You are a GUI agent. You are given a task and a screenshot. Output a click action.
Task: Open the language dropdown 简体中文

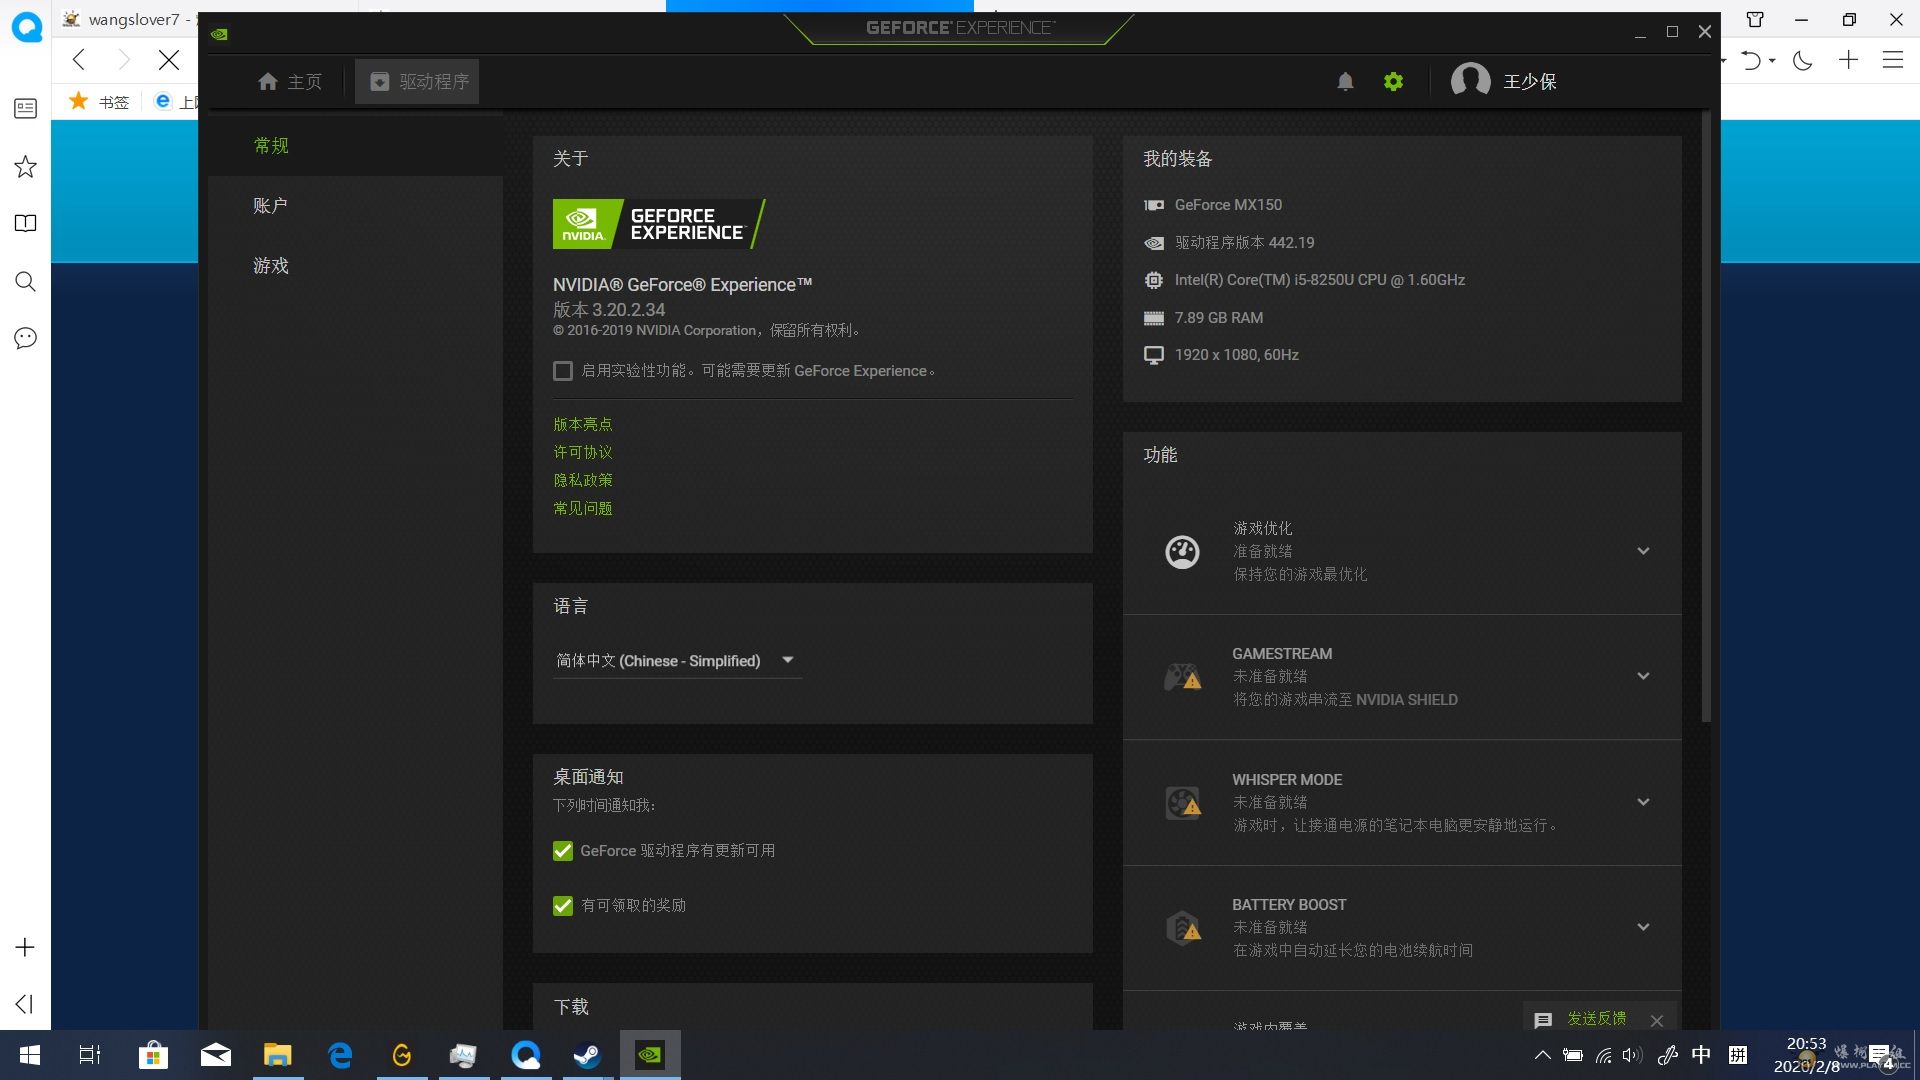677,661
